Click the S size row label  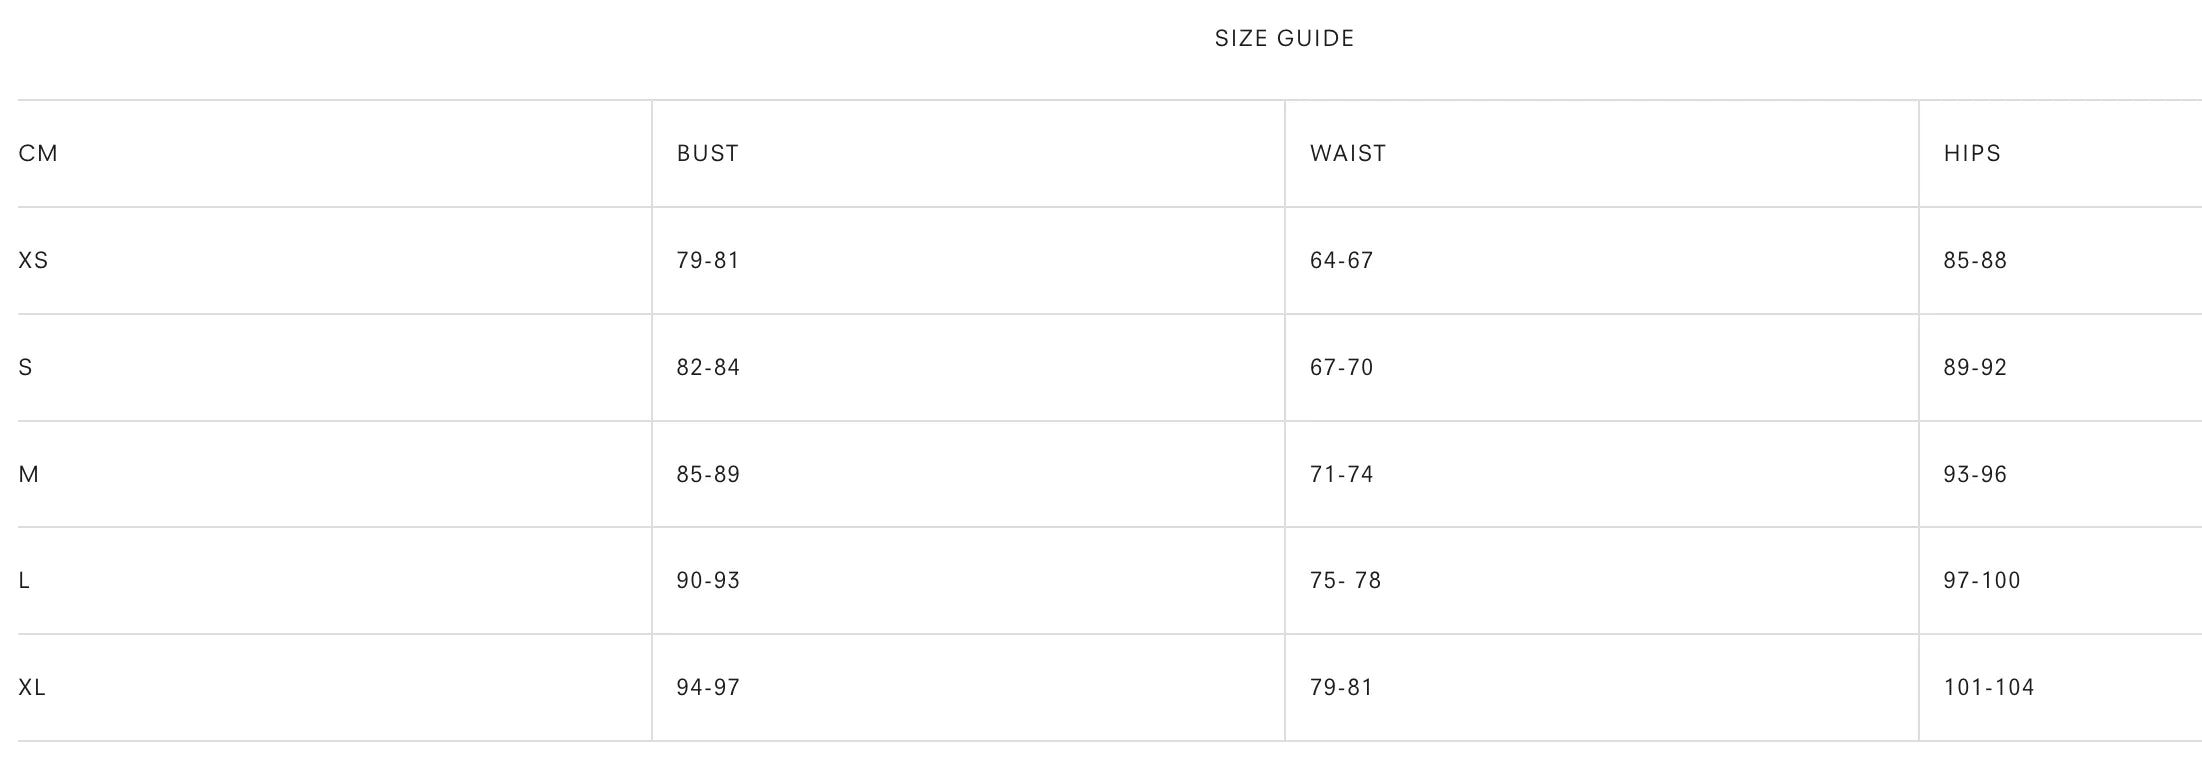pos(26,368)
